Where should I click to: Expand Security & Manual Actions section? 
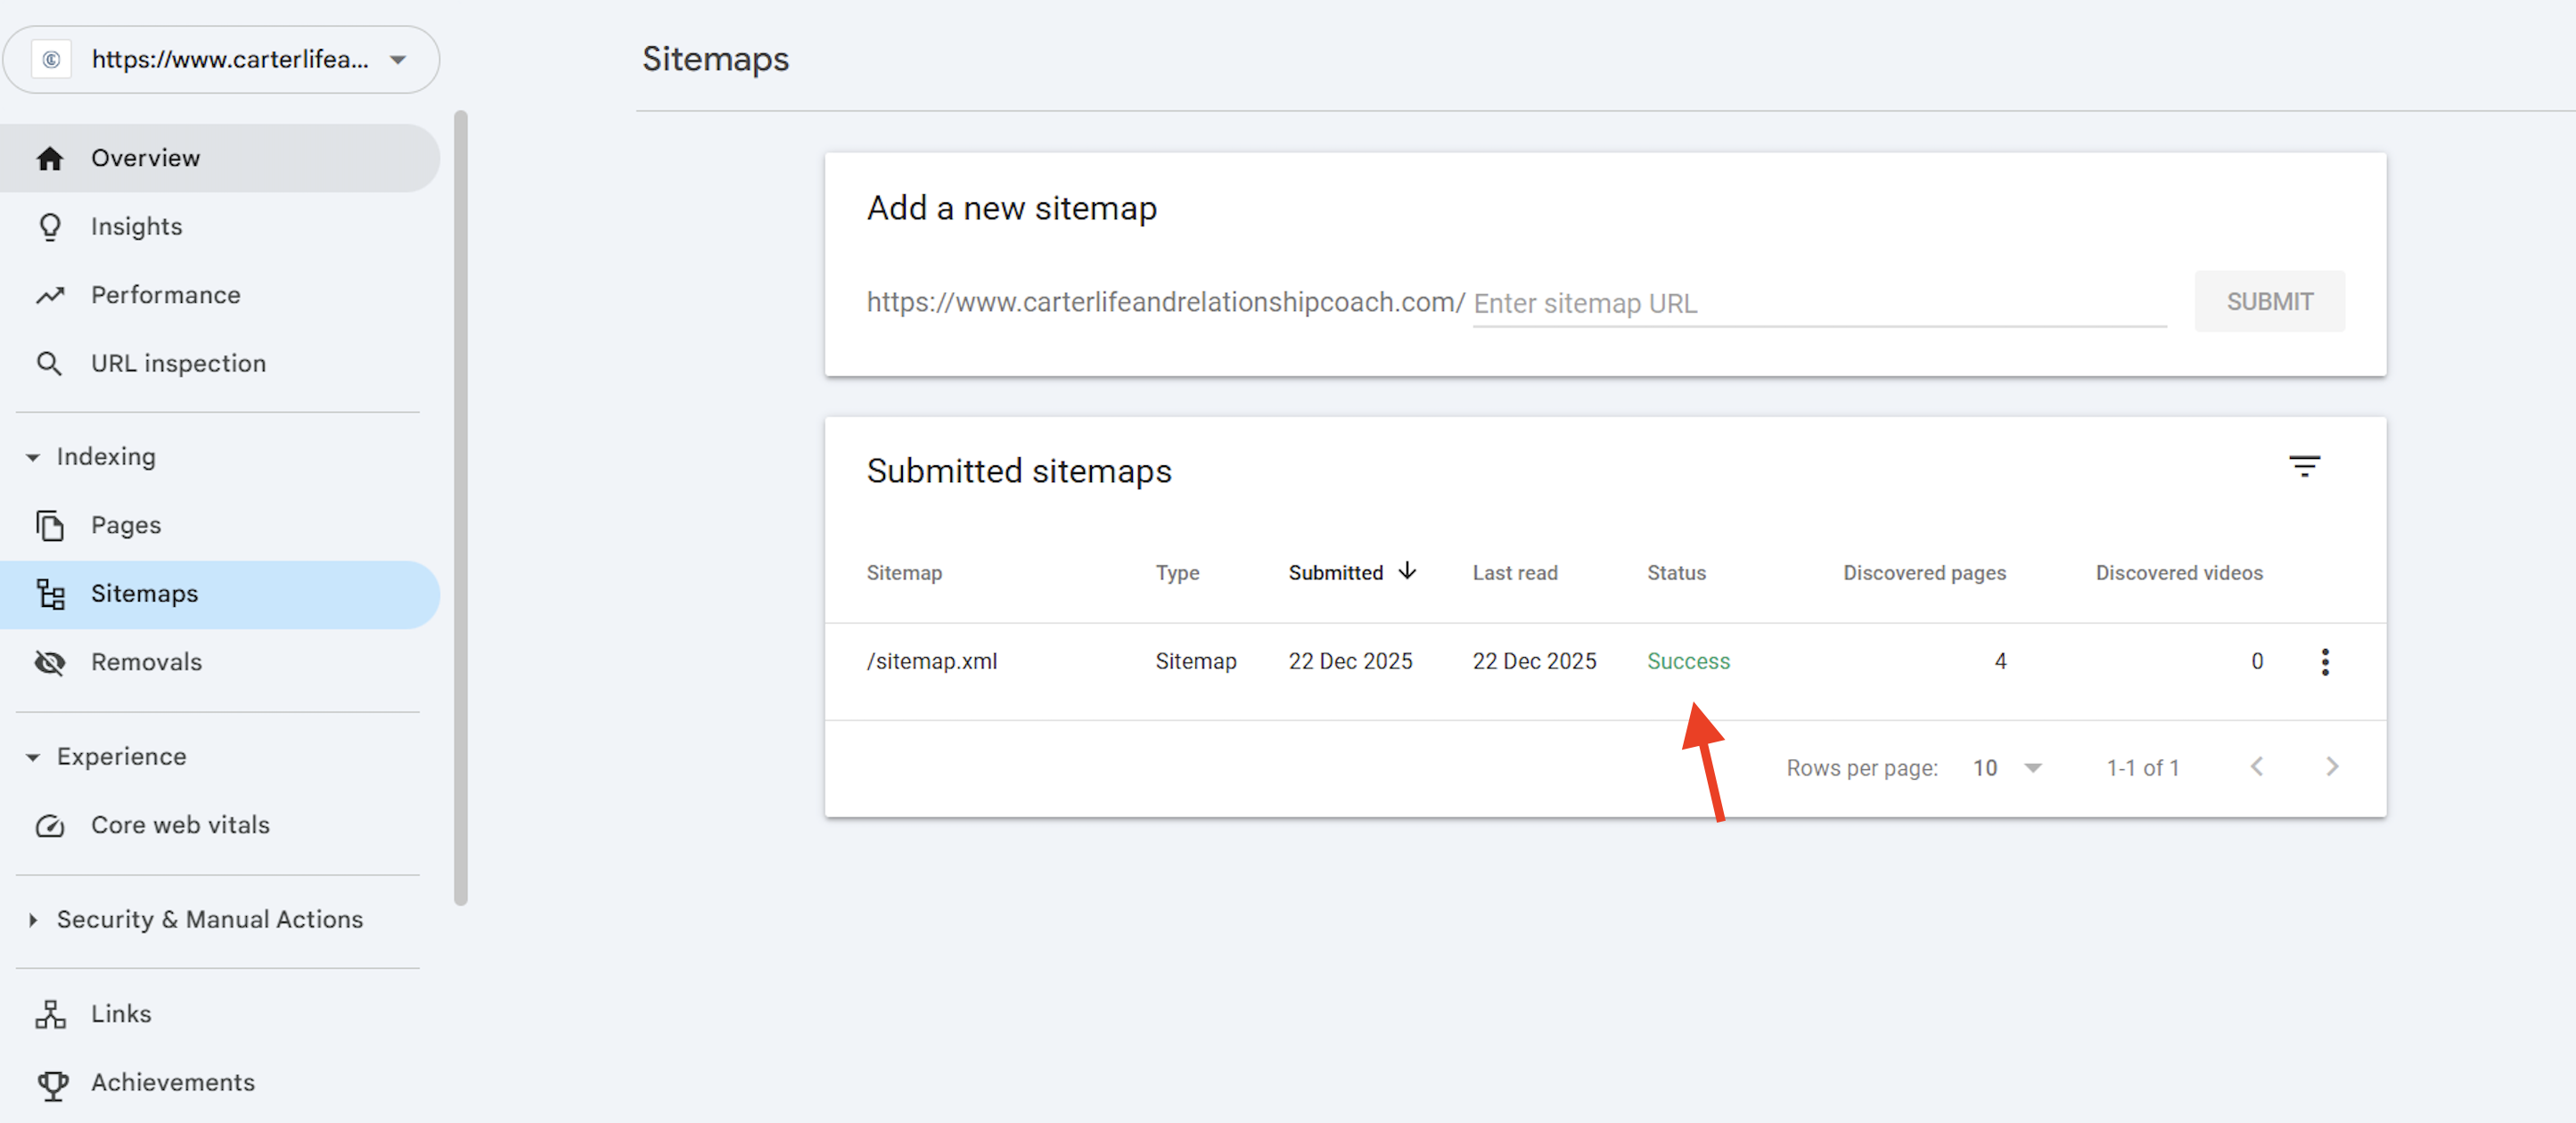click(x=33, y=920)
